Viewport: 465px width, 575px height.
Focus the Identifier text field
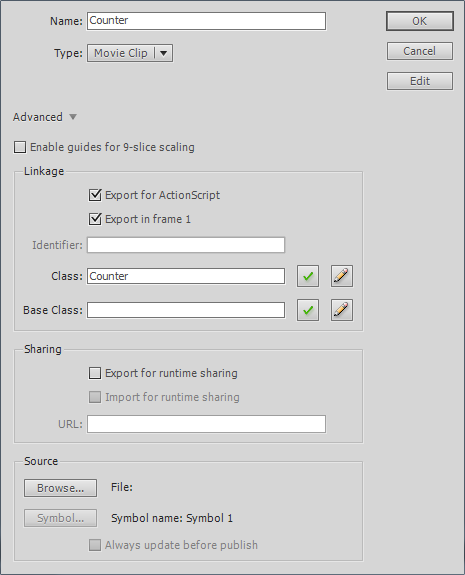[186, 245]
